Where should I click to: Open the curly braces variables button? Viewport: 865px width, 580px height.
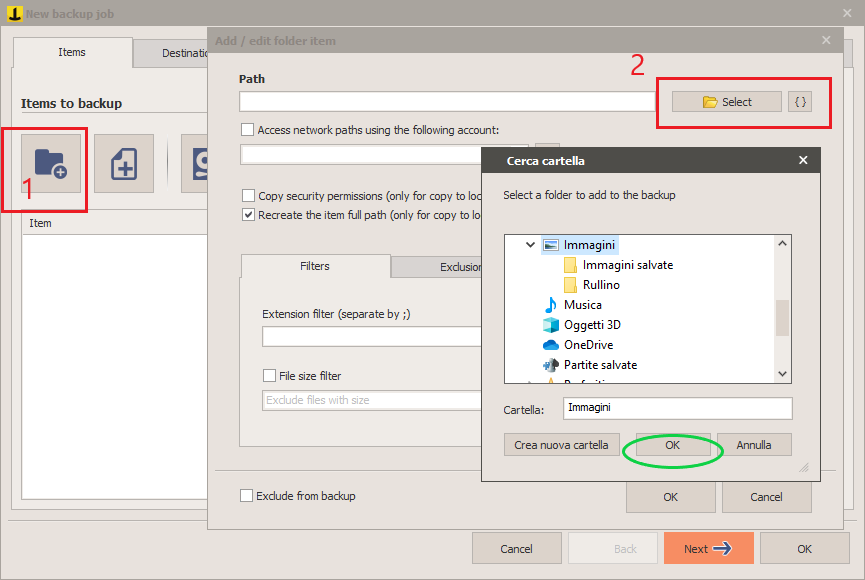point(800,102)
